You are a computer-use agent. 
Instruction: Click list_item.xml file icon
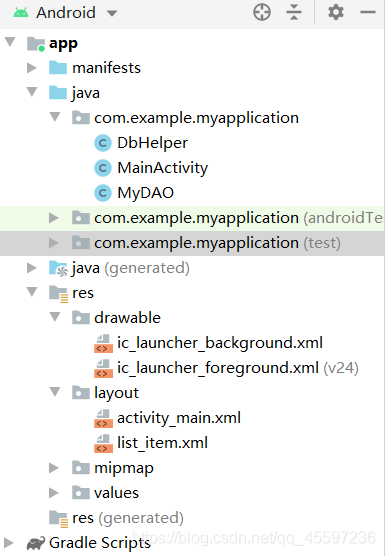click(x=103, y=444)
